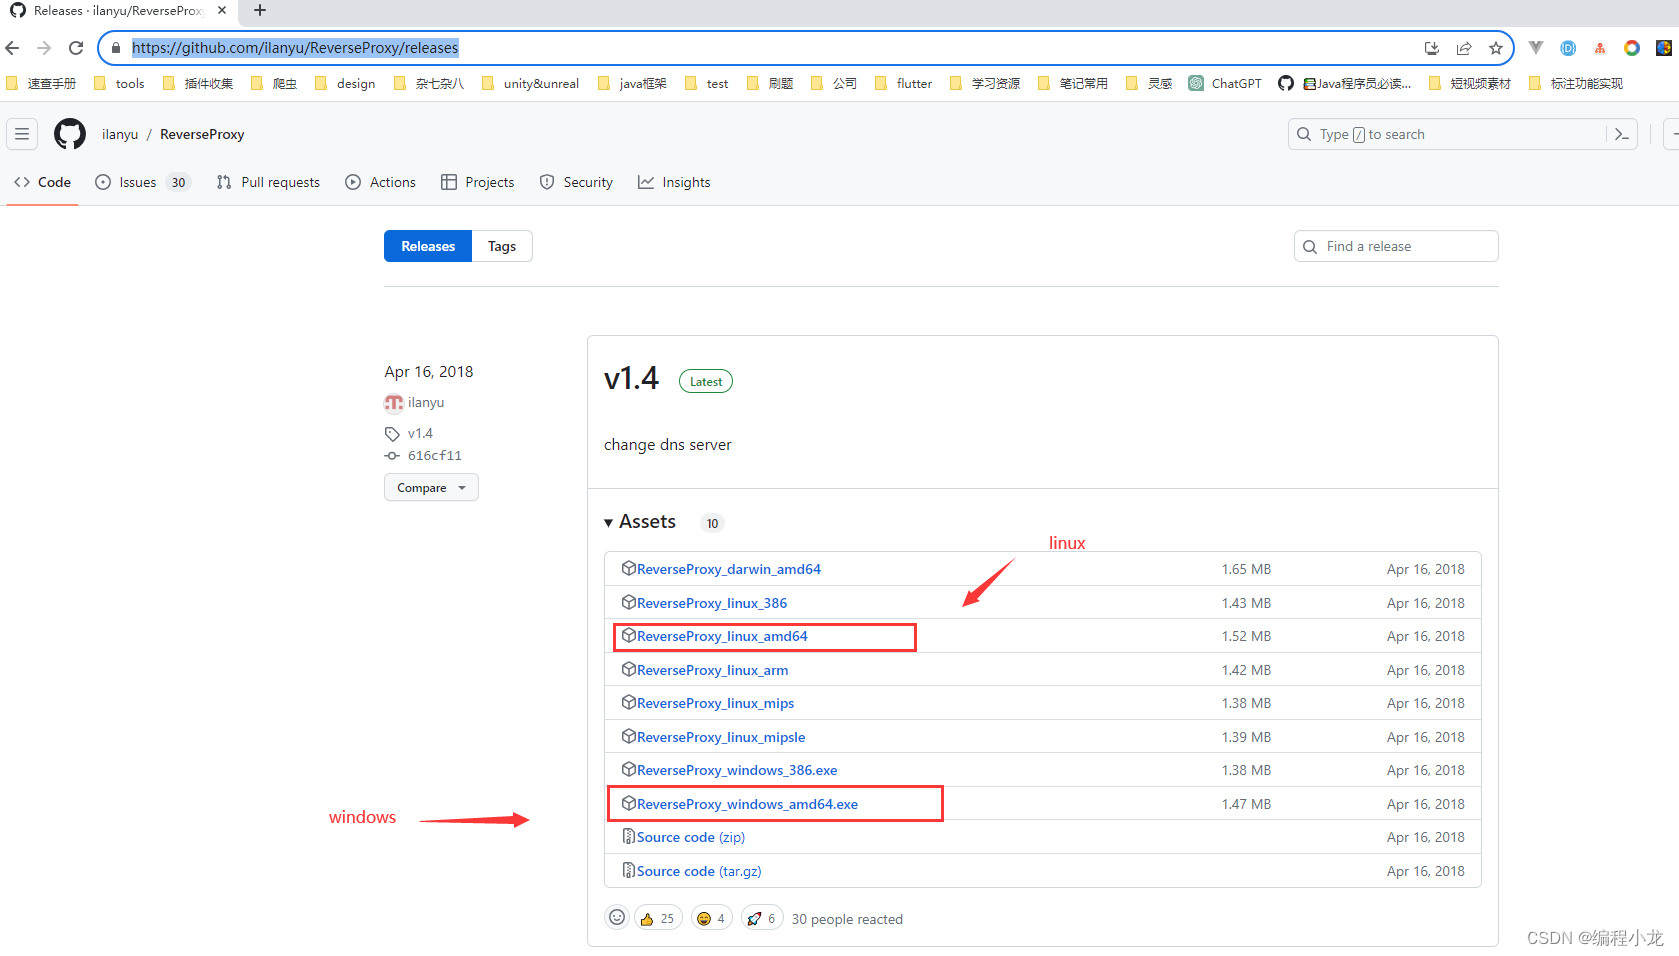Viewport: 1679px width, 956px height.
Task: Open the Insights tab
Action: [674, 182]
